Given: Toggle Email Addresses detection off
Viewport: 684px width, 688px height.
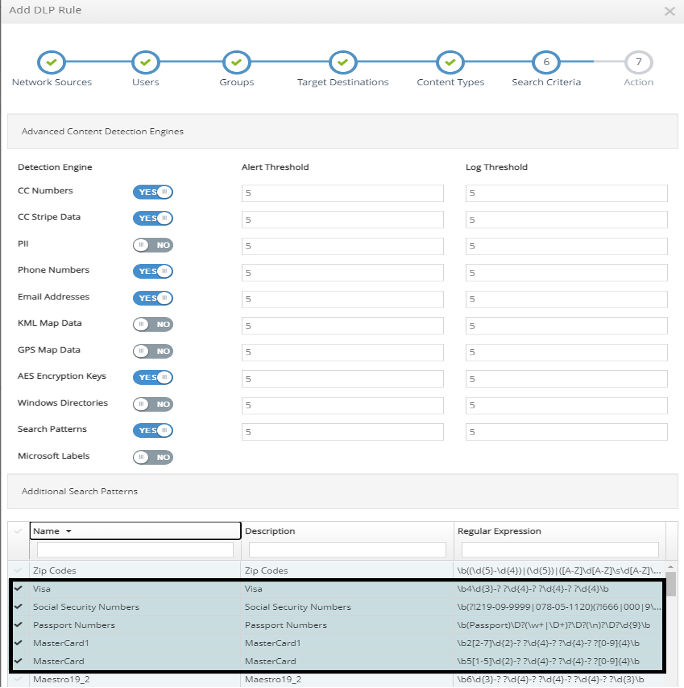Looking at the screenshot, I should pos(153,298).
